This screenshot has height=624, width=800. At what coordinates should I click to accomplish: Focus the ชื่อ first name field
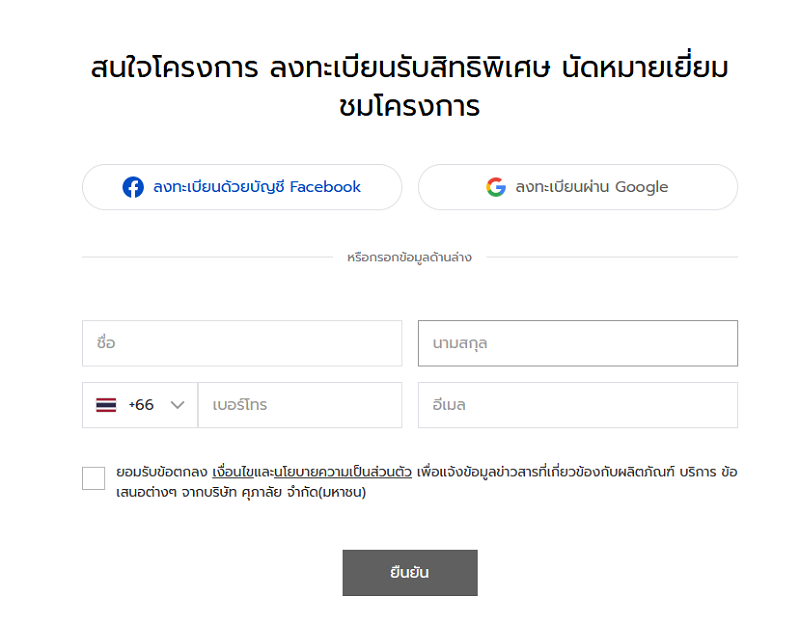coord(242,343)
